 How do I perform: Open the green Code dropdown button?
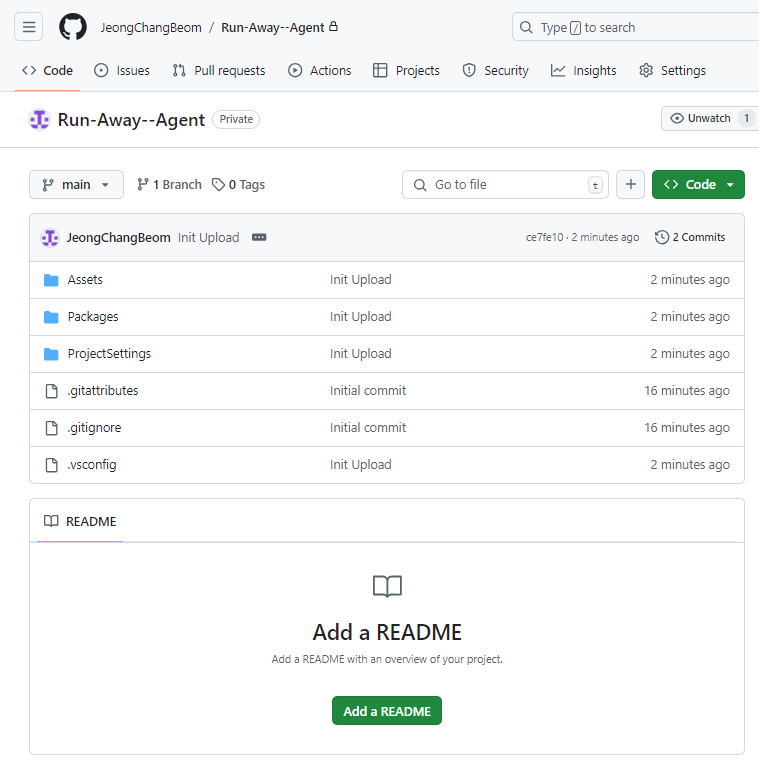click(x=698, y=185)
